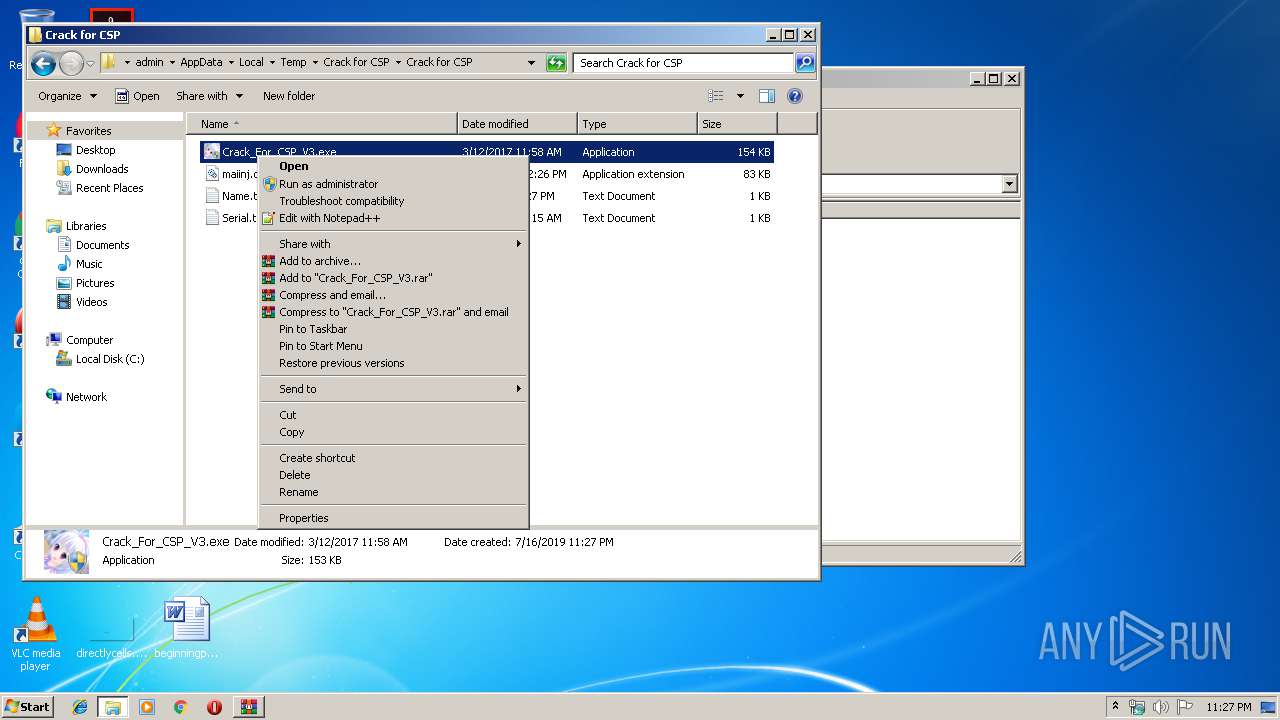The image size is (1280, 720).
Task: Select the Crack_For_CSP_V3.exe file icon
Action: coord(211,152)
